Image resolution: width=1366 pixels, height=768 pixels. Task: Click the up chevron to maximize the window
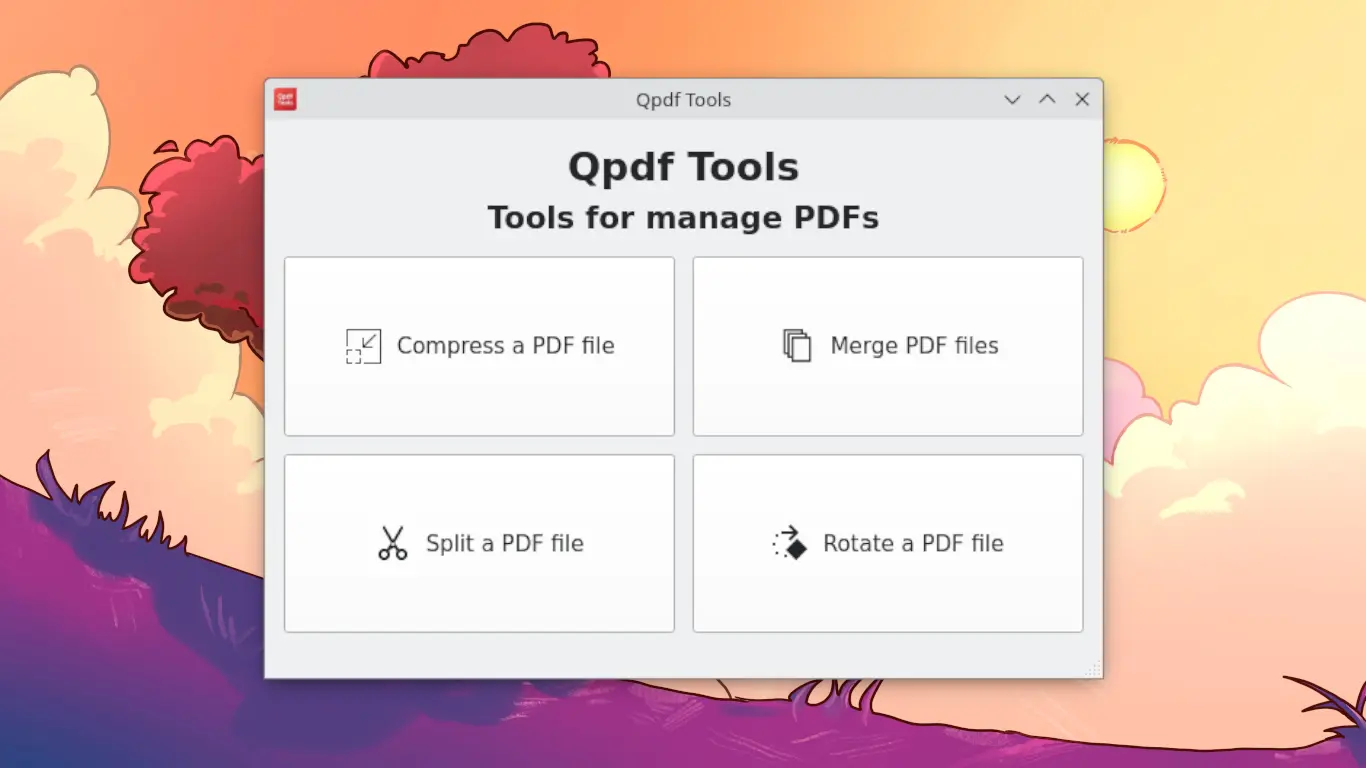tap(1047, 99)
